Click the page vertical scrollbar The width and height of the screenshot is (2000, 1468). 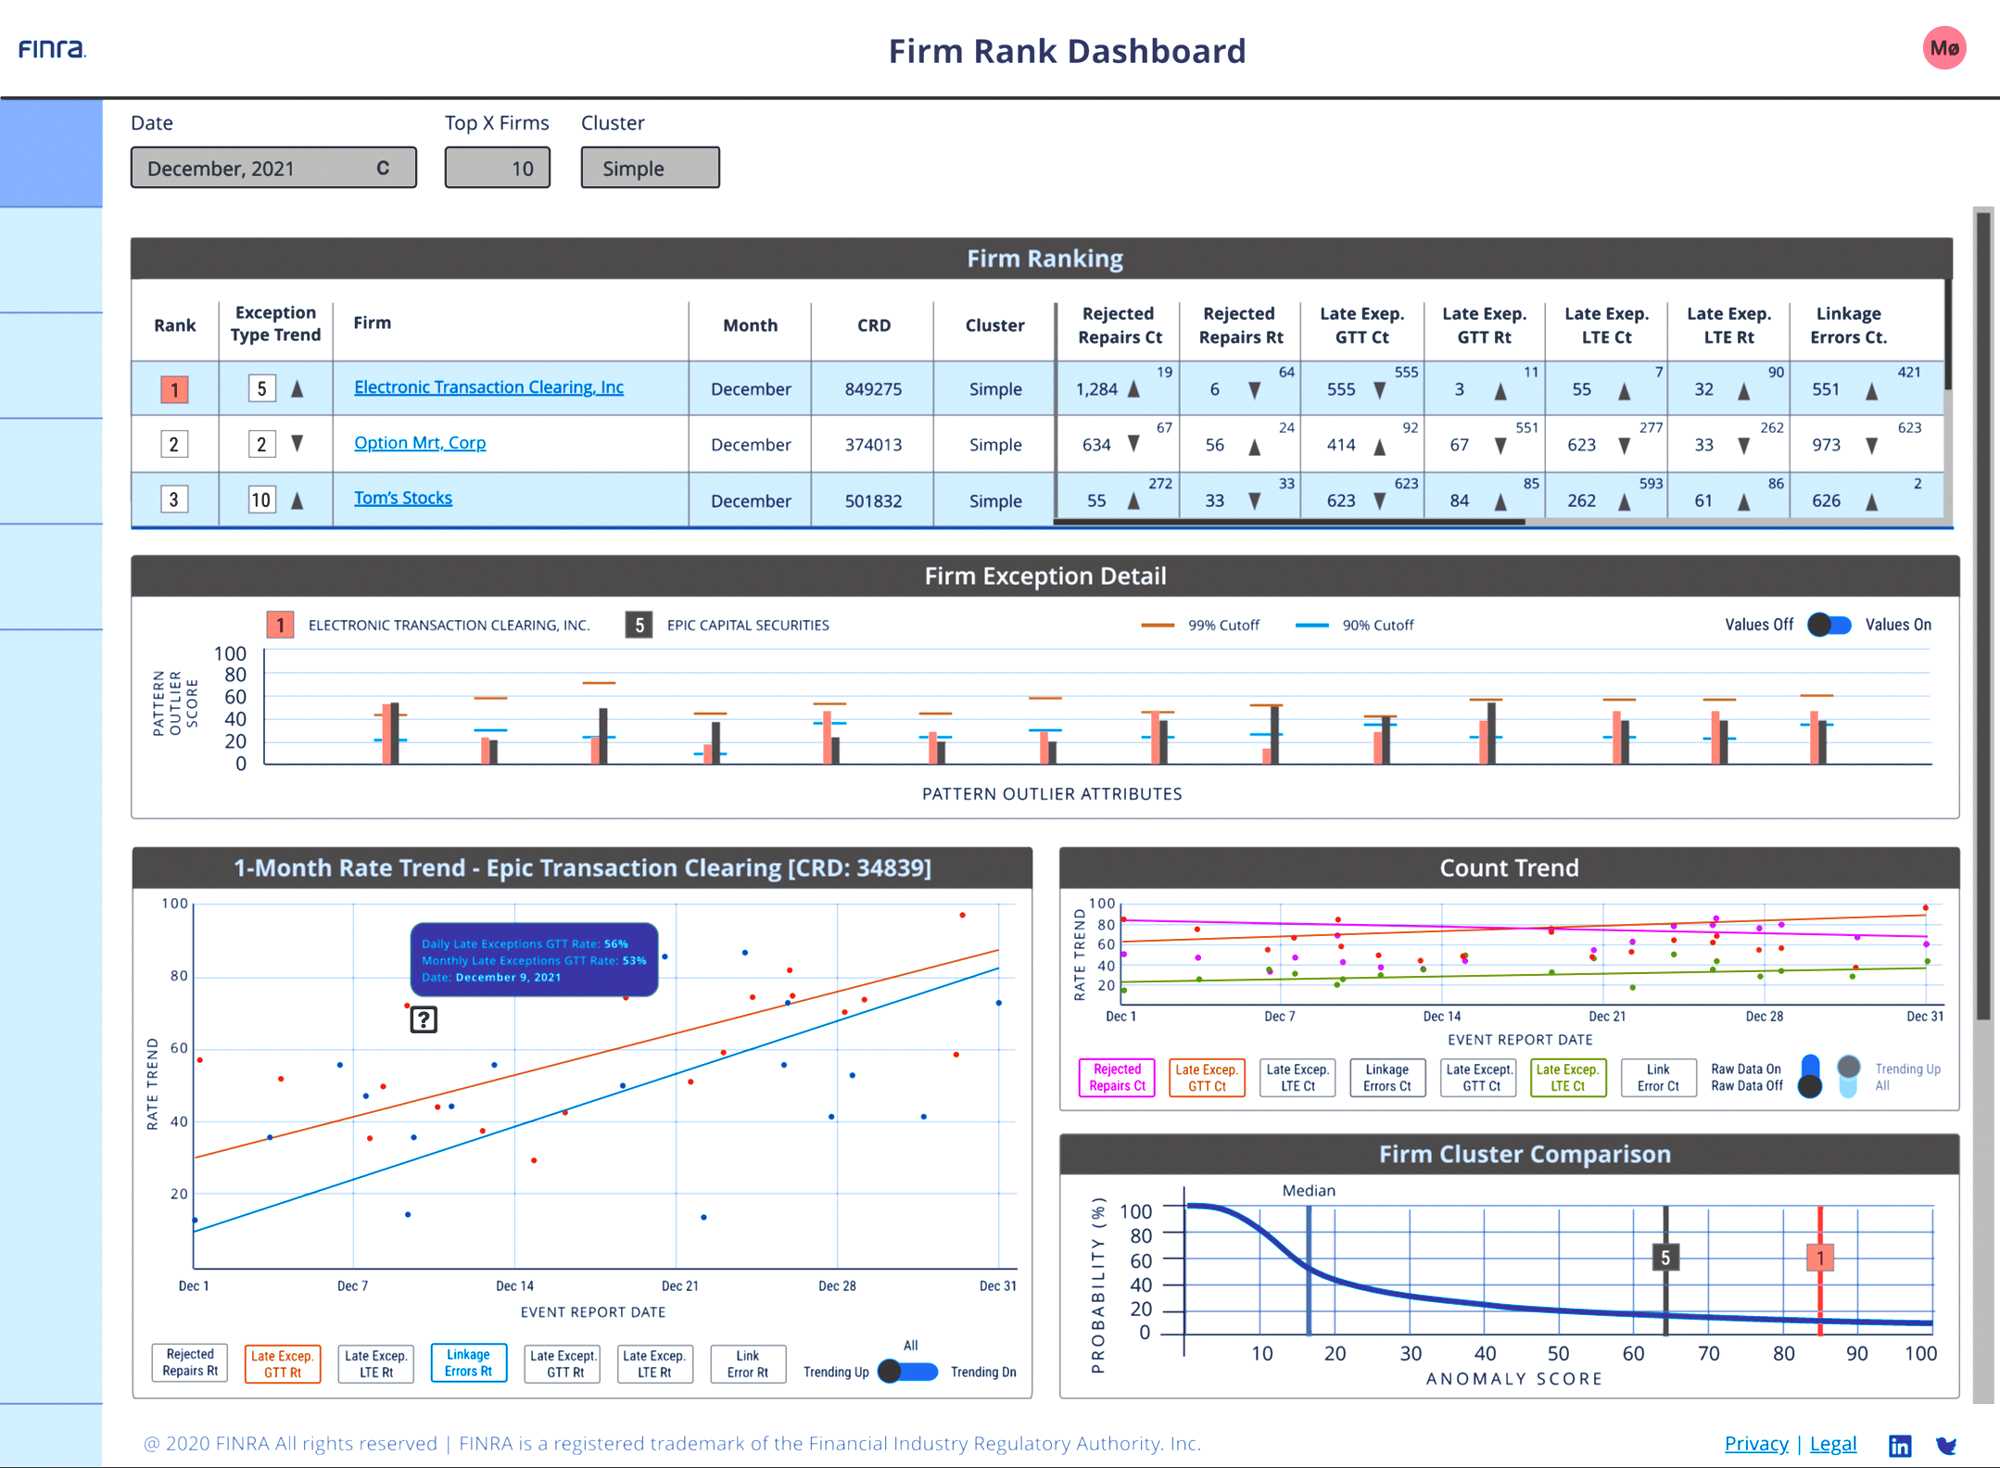coord(1983,614)
